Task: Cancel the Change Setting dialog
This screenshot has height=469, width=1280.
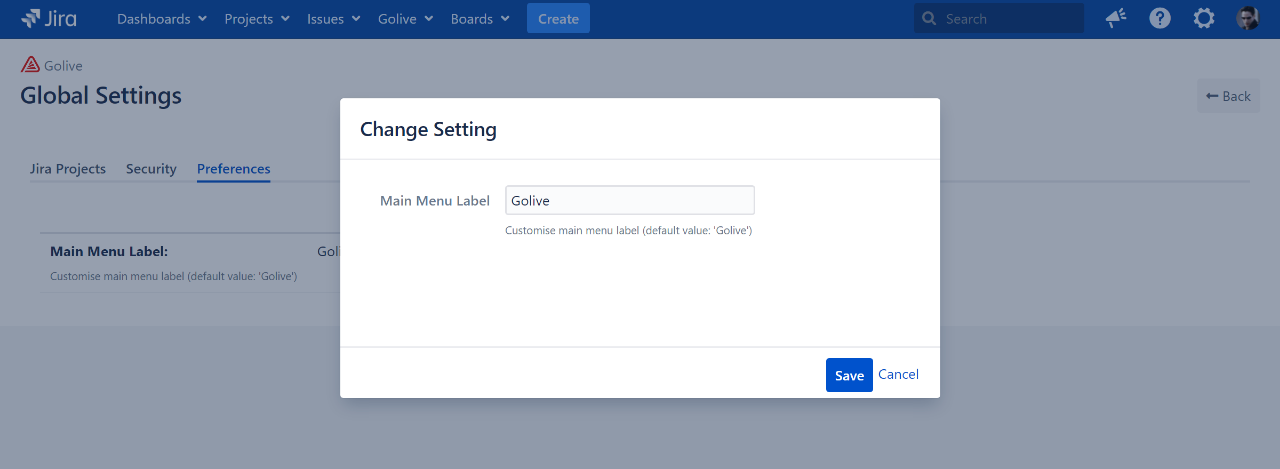Action: click(x=898, y=374)
